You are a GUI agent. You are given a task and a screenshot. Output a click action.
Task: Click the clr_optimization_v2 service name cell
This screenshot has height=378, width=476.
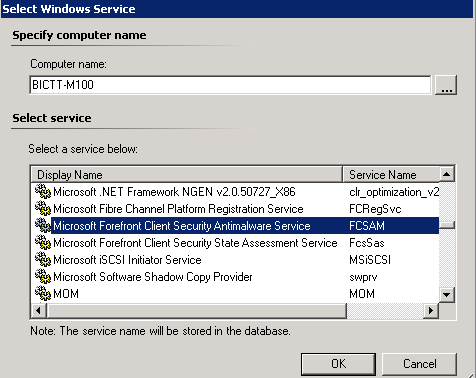click(394, 192)
